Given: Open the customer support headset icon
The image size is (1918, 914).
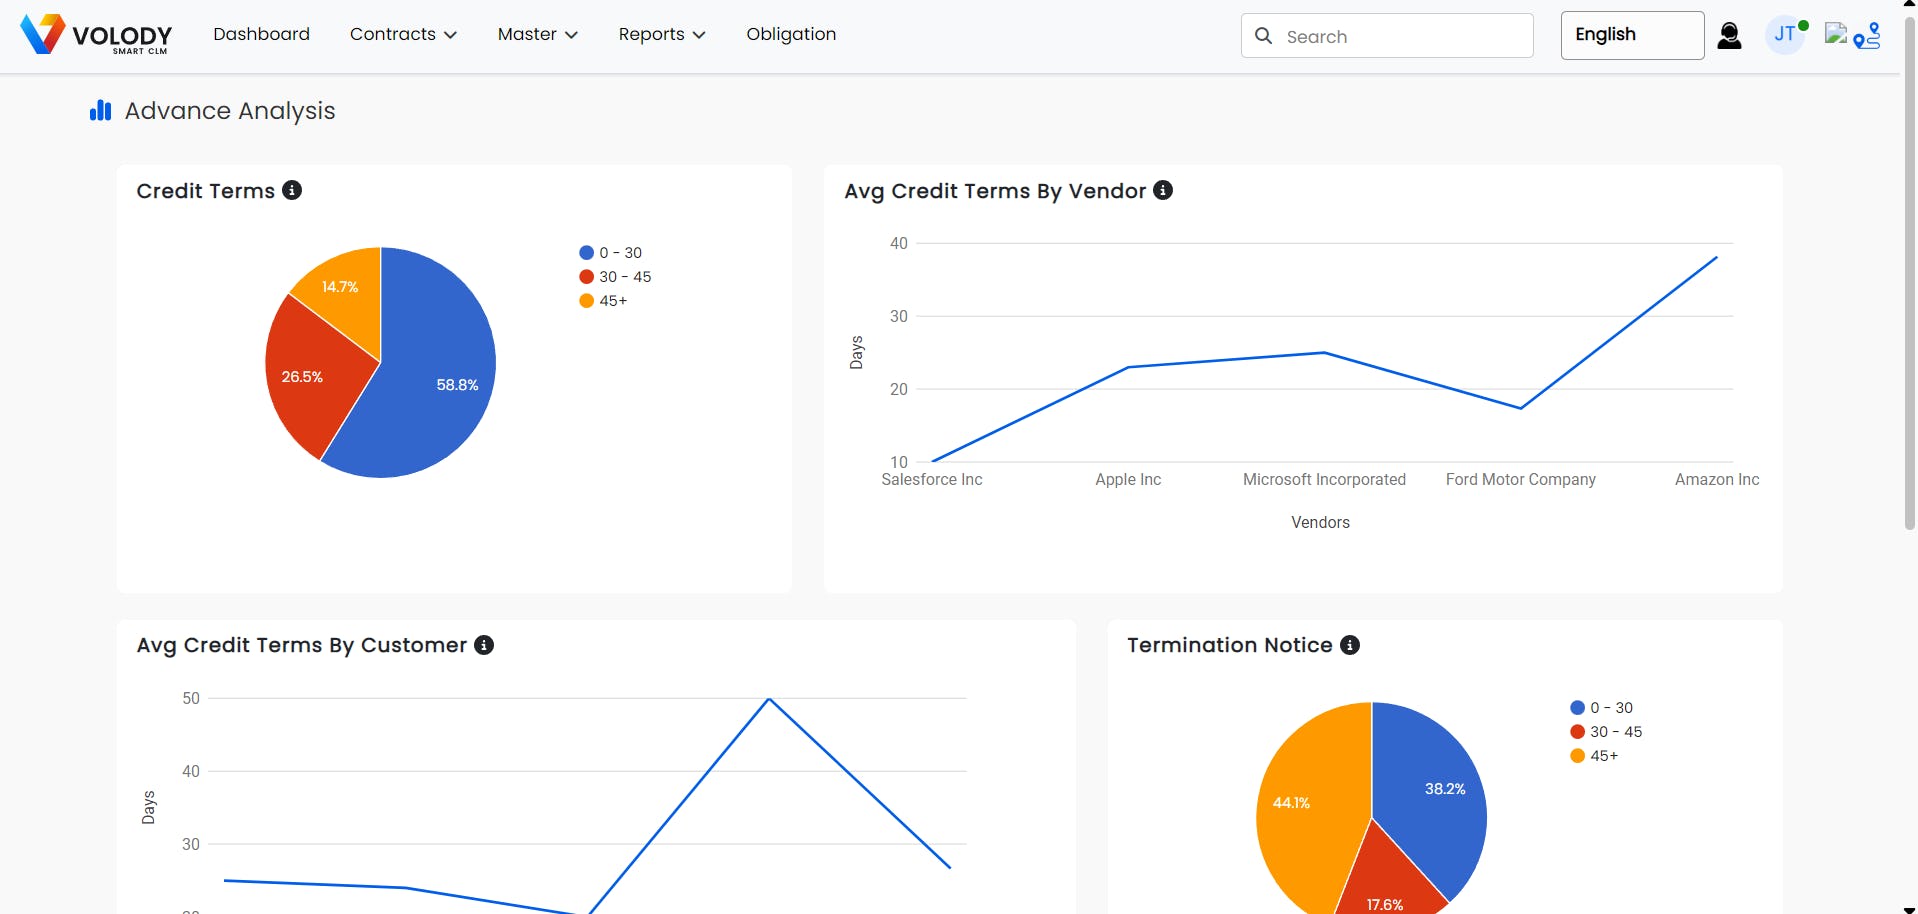Looking at the screenshot, I should tap(1729, 35).
